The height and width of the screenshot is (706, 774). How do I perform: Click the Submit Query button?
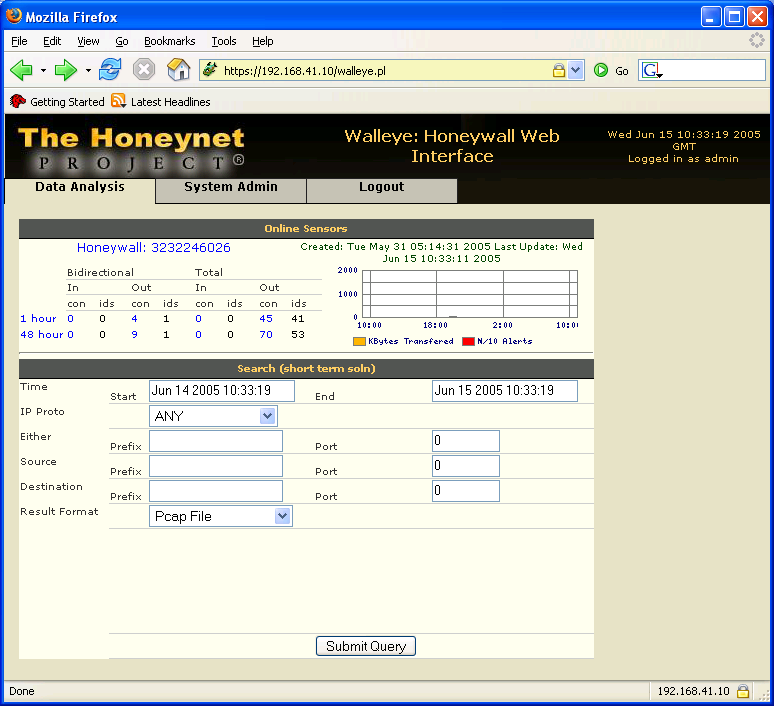click(x=366, y=646)
